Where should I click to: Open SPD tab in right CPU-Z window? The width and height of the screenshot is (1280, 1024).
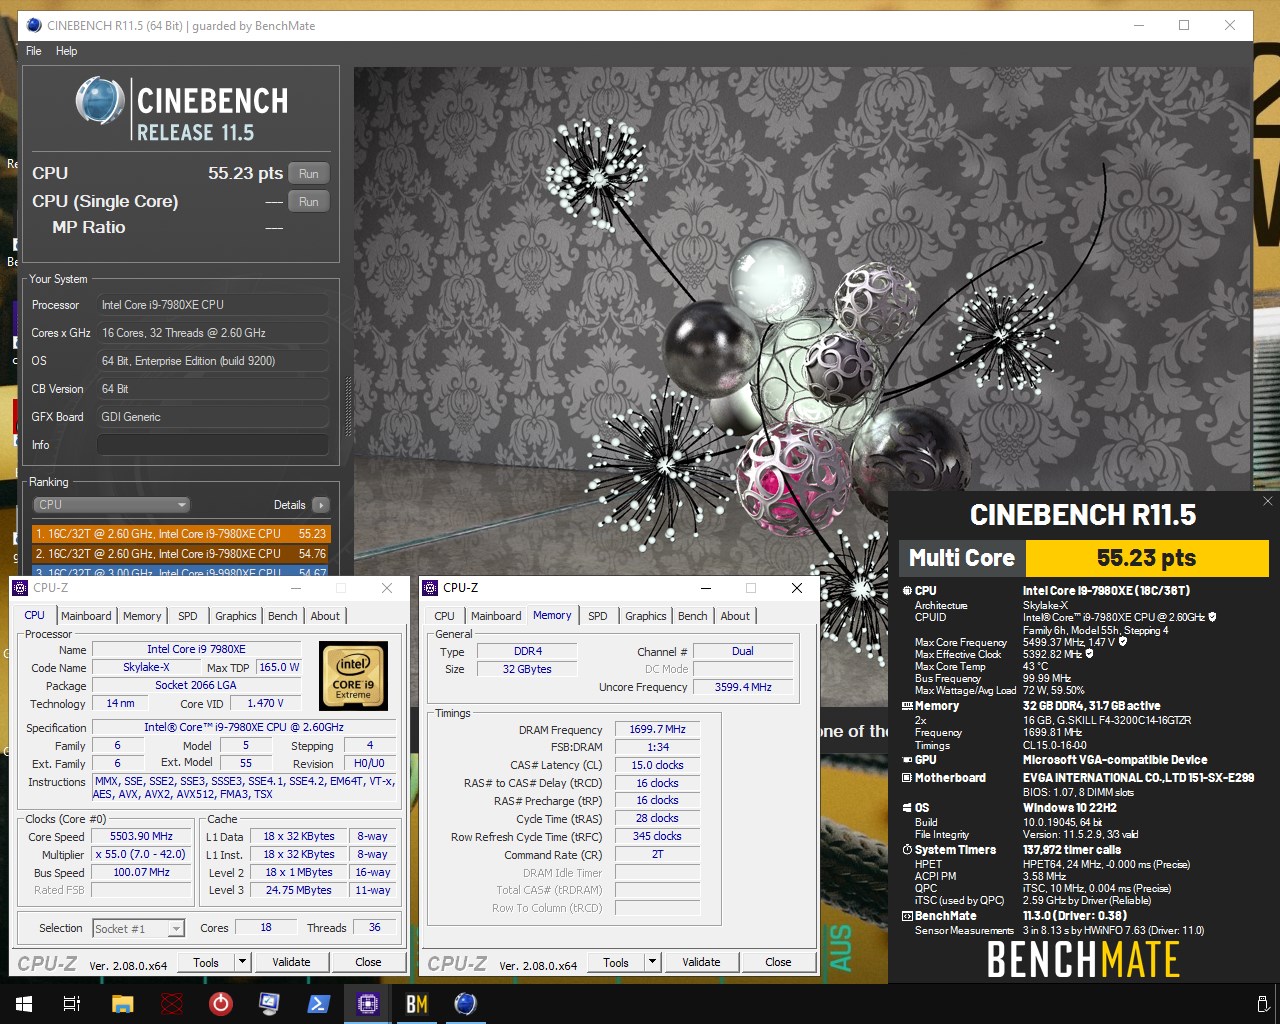(598, 616)
